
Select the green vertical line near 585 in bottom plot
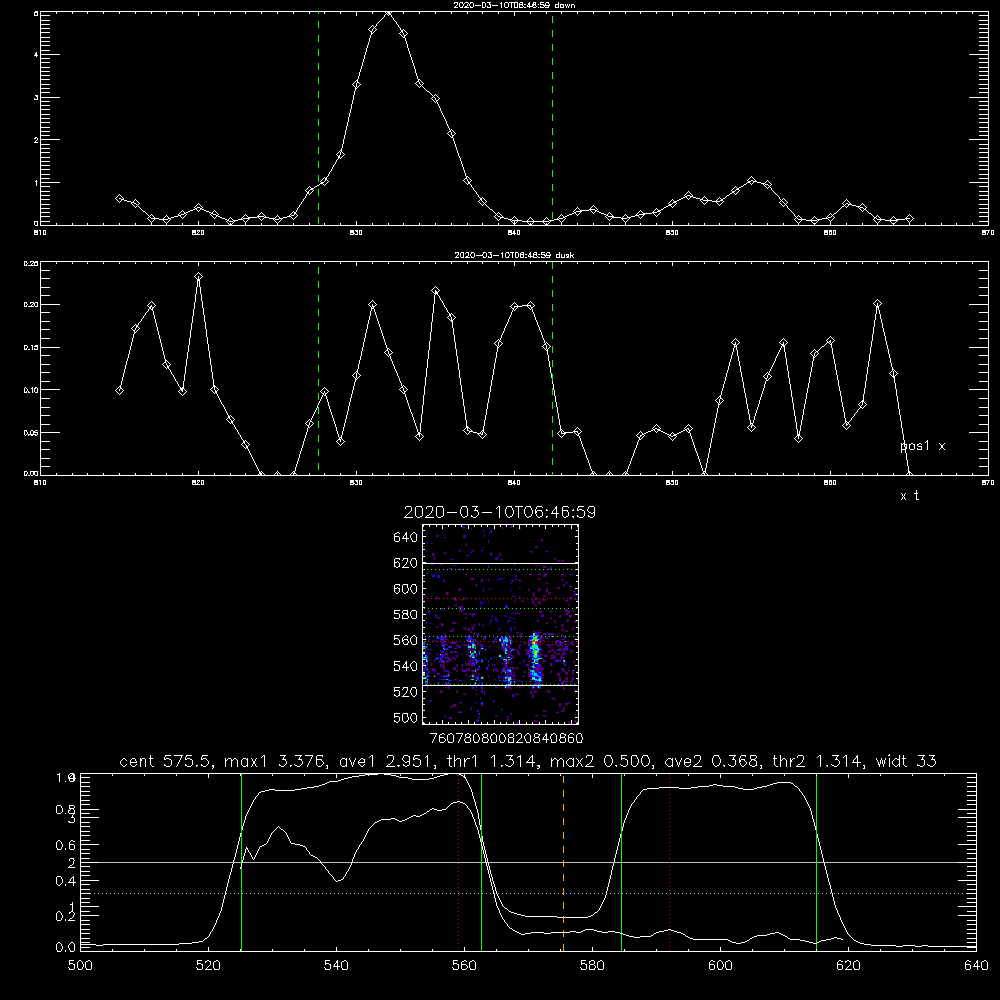[x=621, y=862]
